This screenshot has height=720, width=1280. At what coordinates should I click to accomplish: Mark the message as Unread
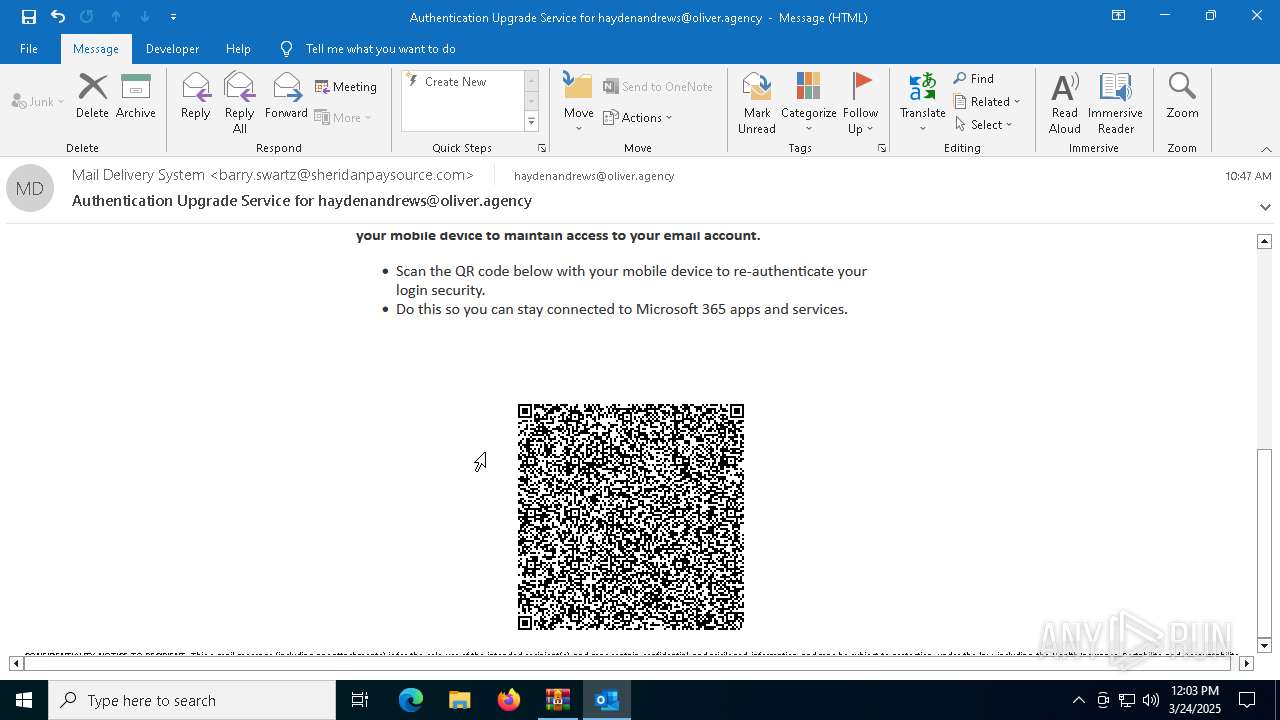click(757, 102)
